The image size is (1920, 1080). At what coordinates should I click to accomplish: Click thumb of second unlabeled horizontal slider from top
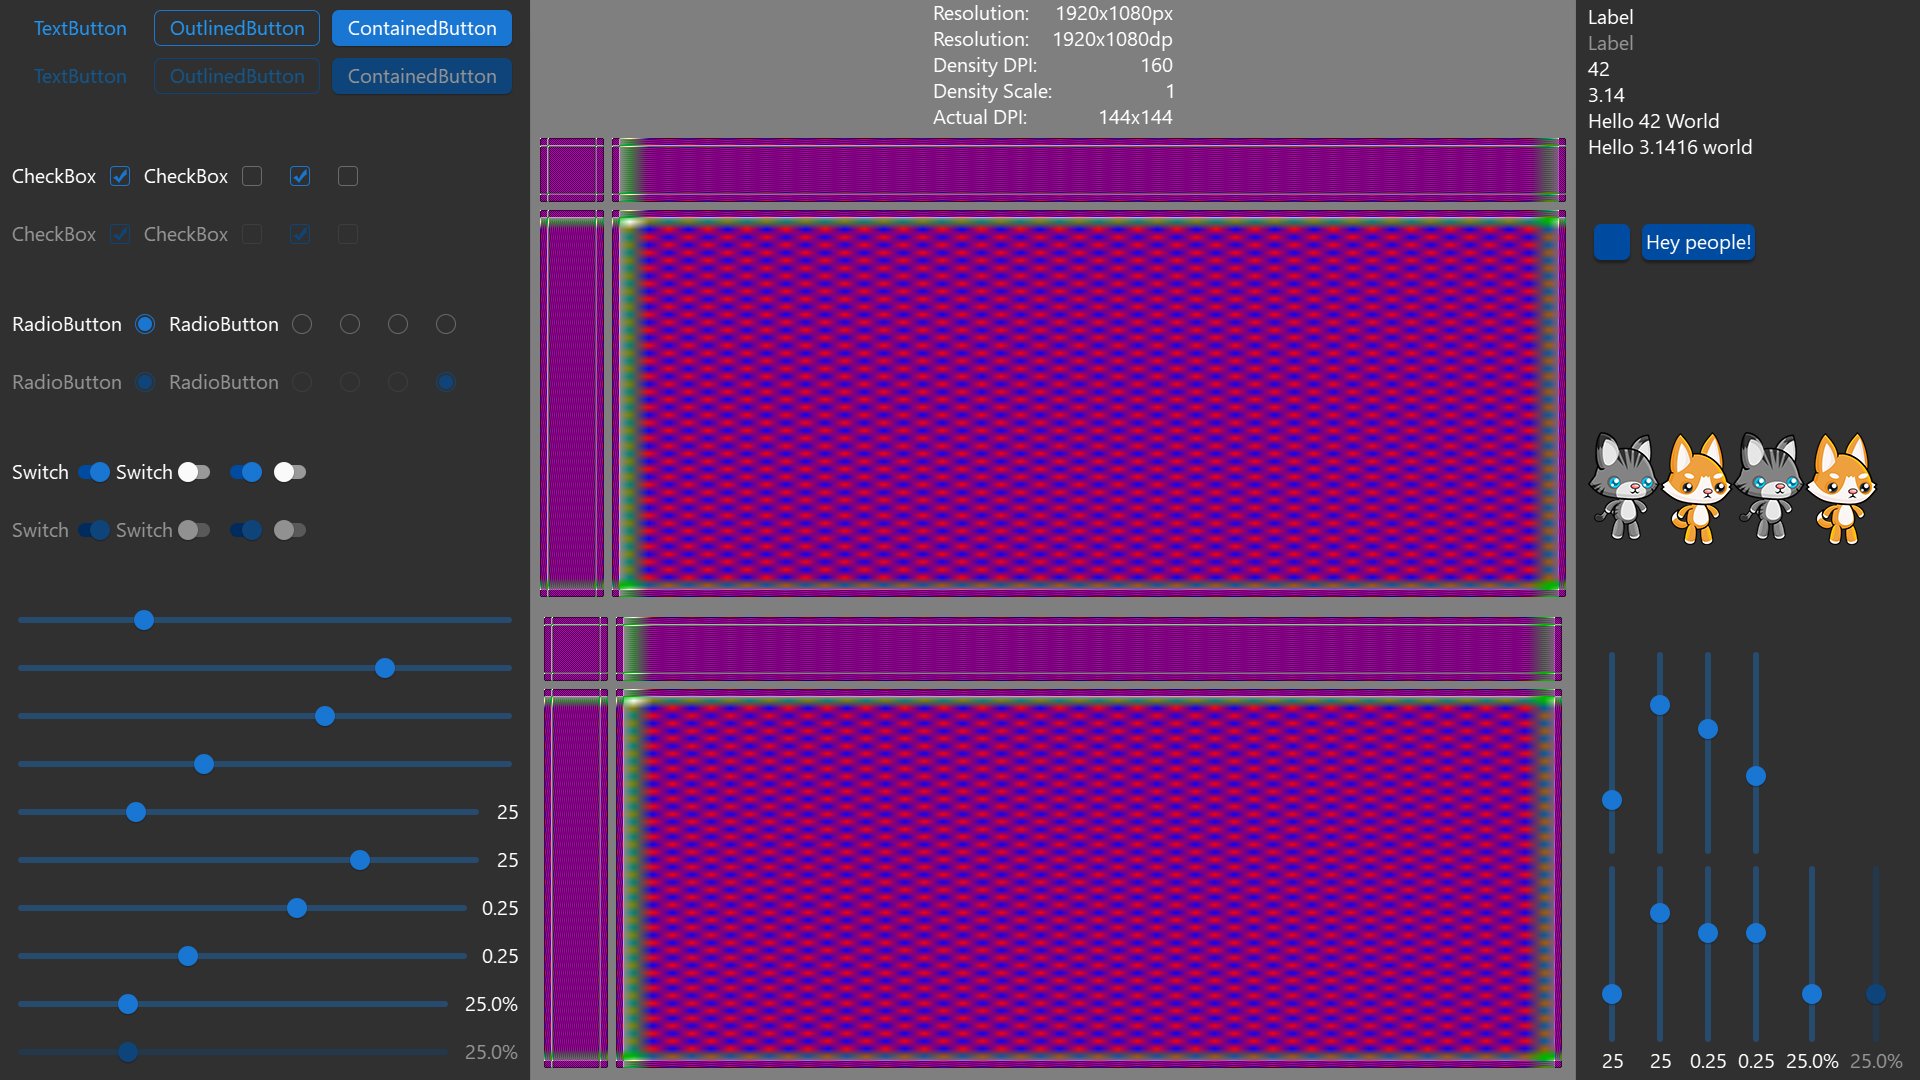385,668
